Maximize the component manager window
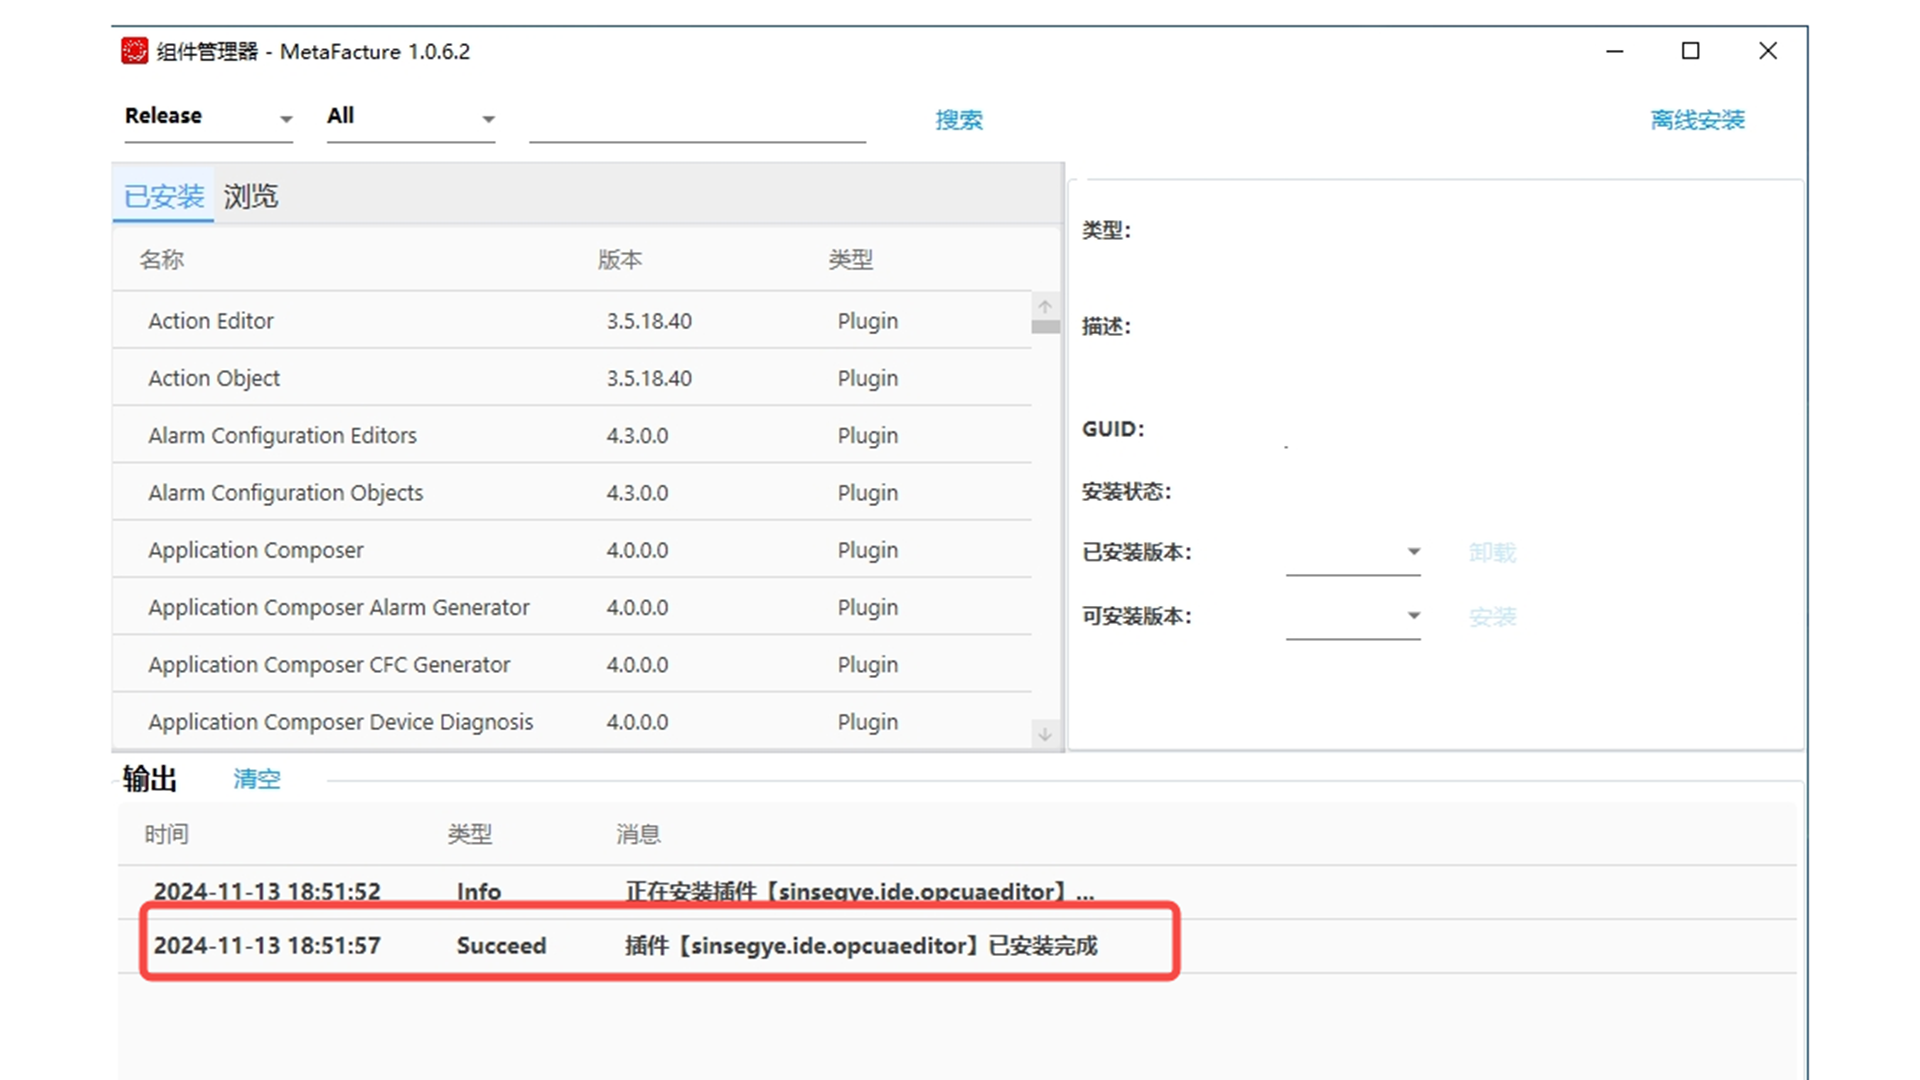Image resolution: width=1920 pixels, height=1080 pixels. tap(1690, 51)
